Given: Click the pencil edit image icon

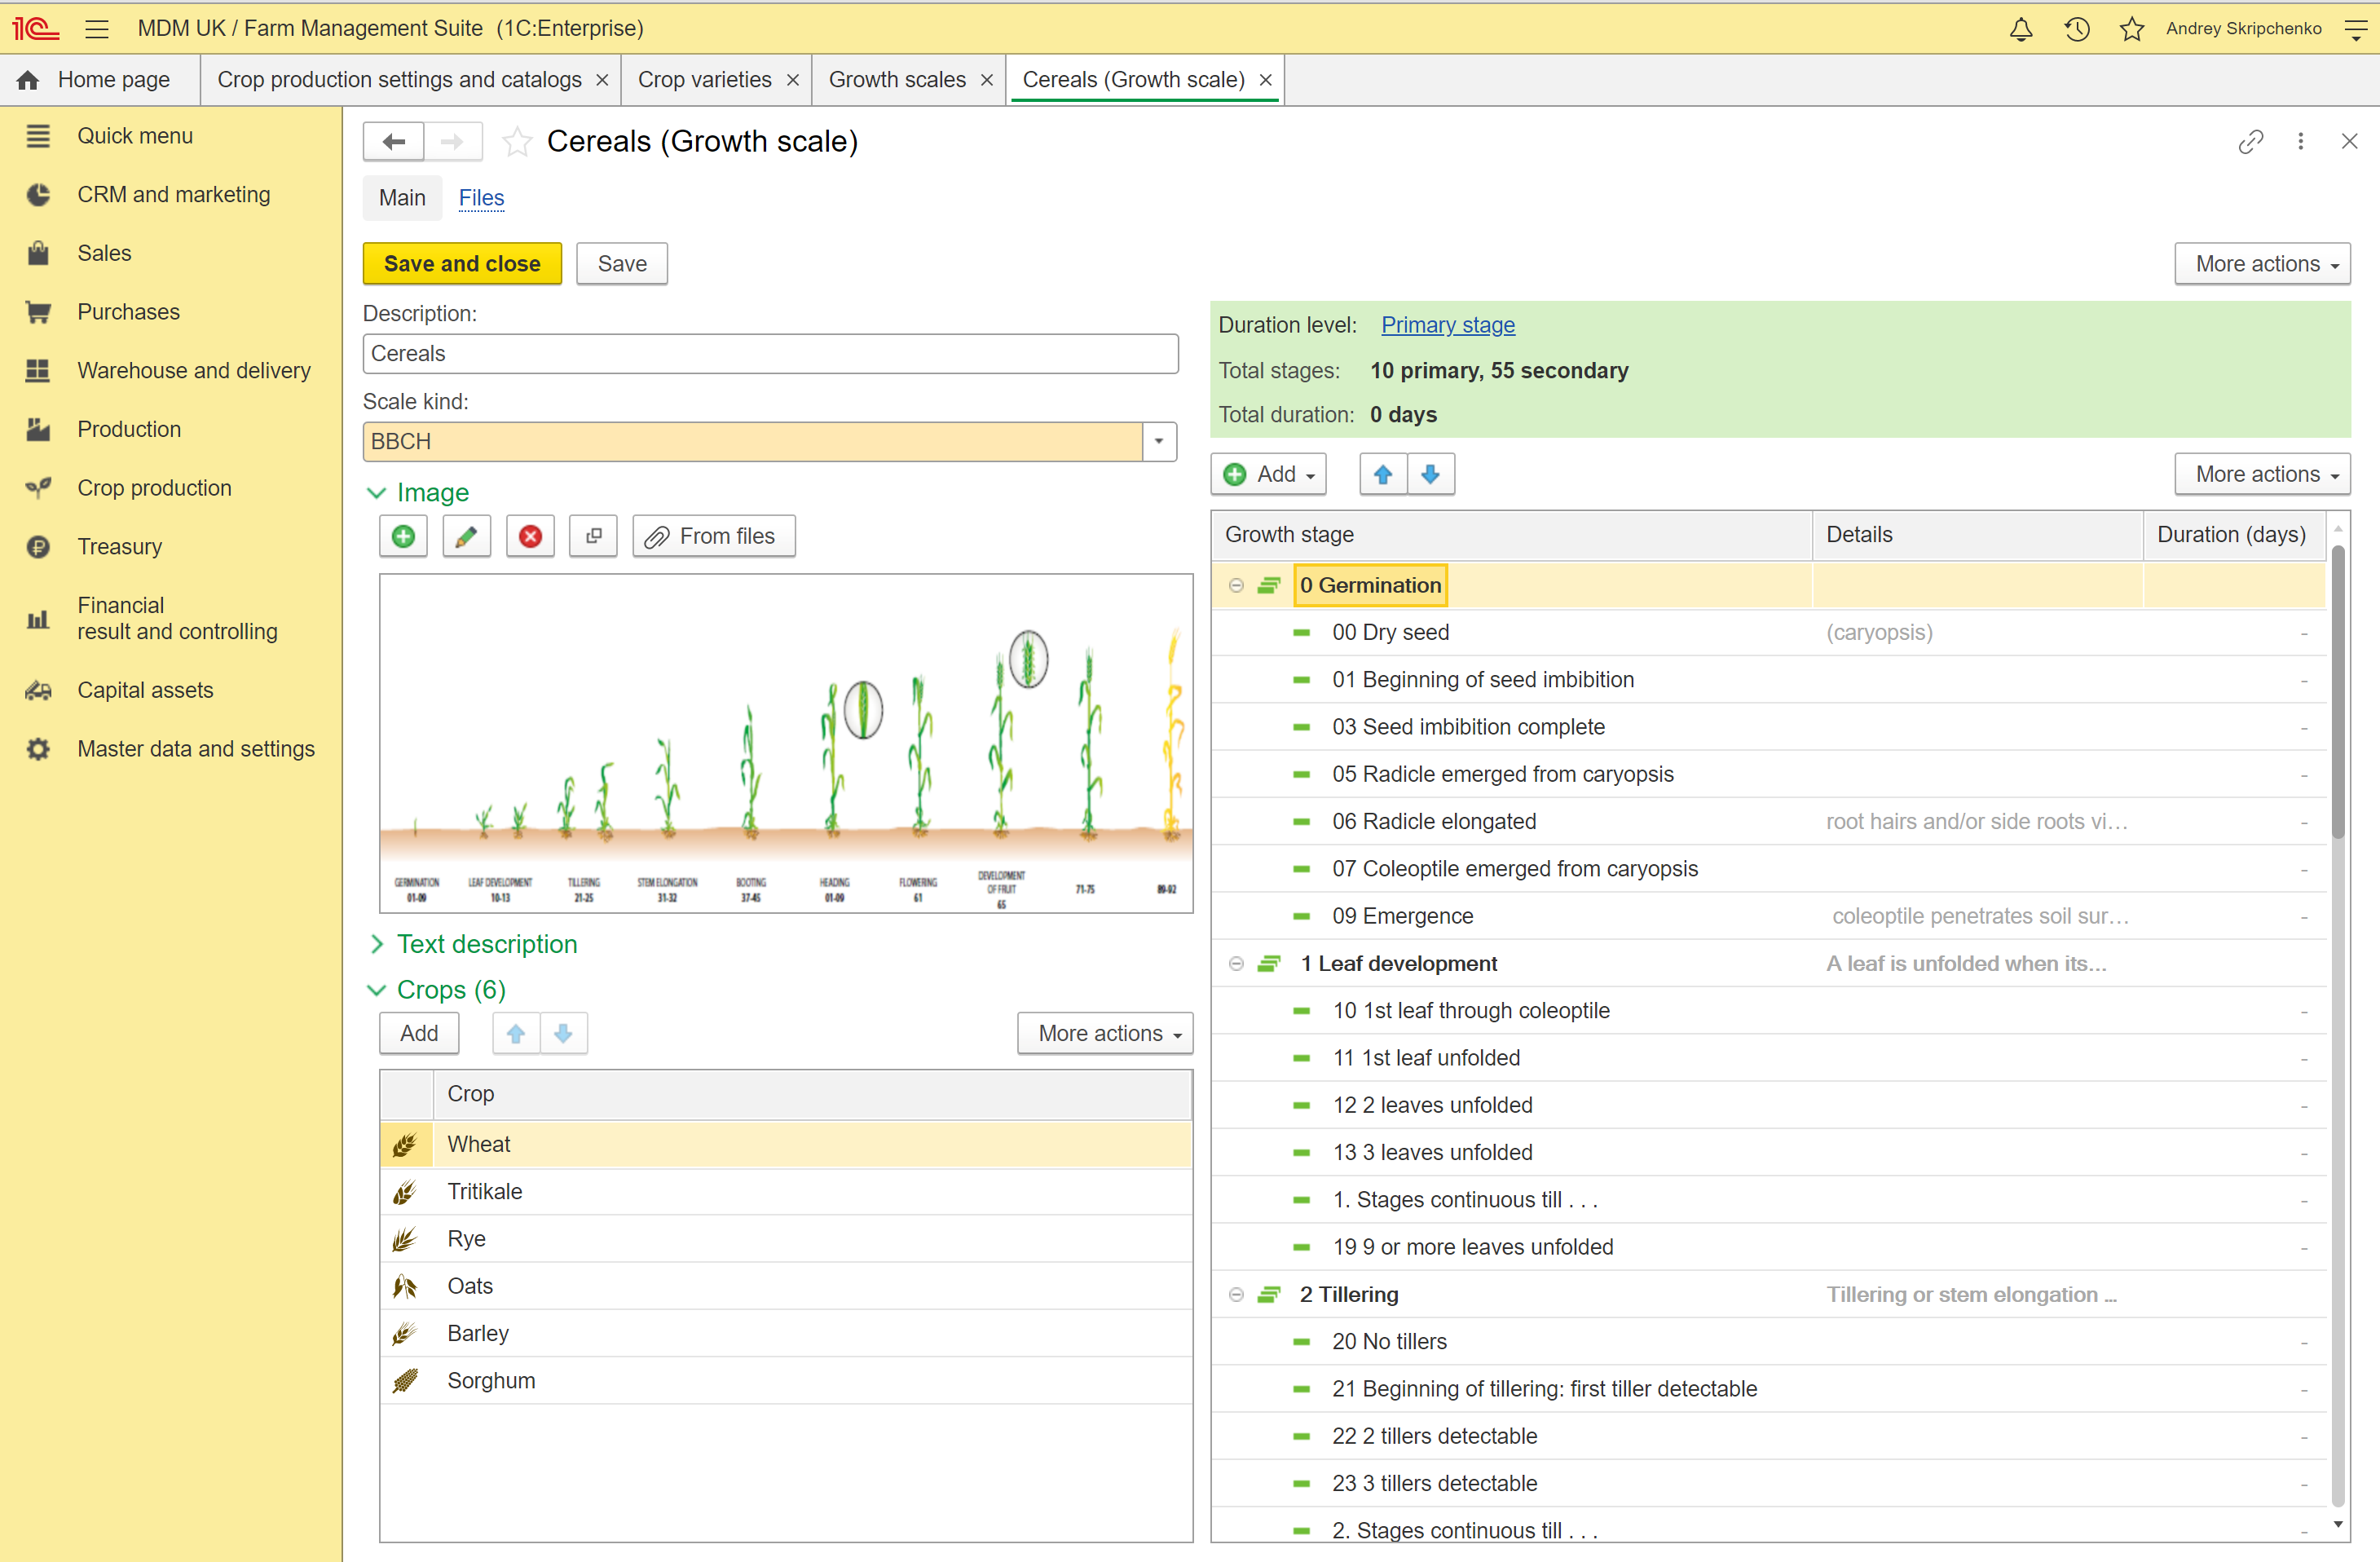Looking at the screenshot, I should [x=466, y=536].
